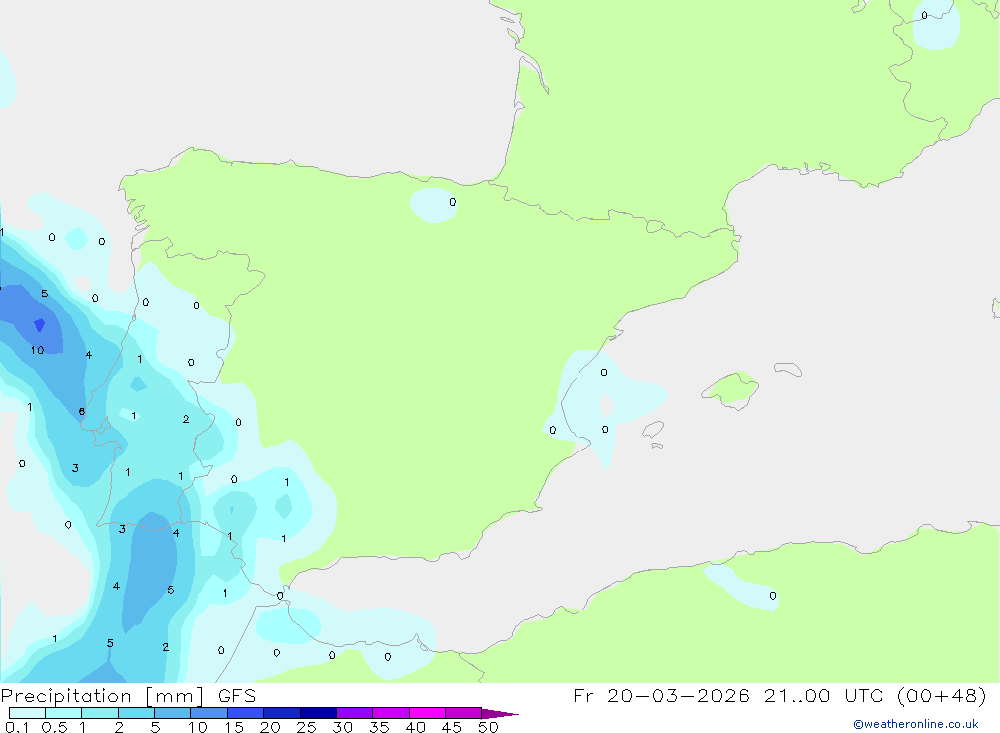Click the legend label '25'
1000x733 pixels.
point(306,727)
